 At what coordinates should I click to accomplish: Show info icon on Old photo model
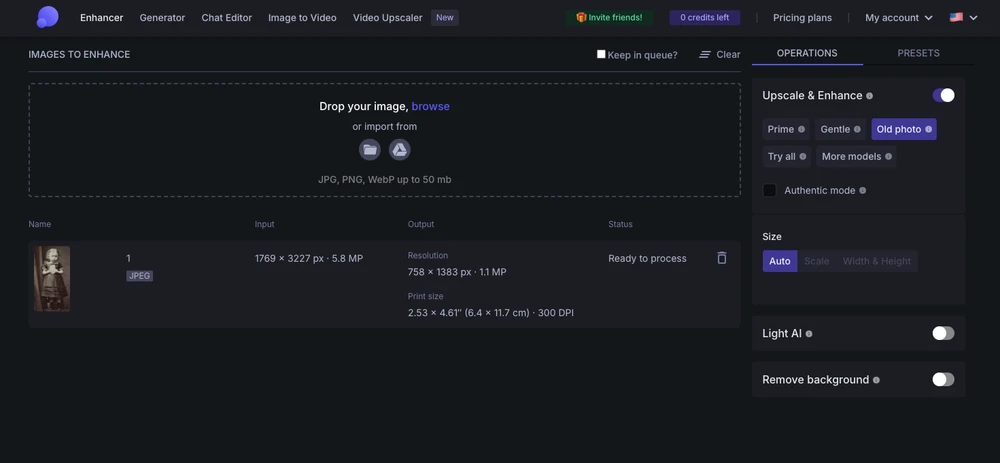point(929,129)
